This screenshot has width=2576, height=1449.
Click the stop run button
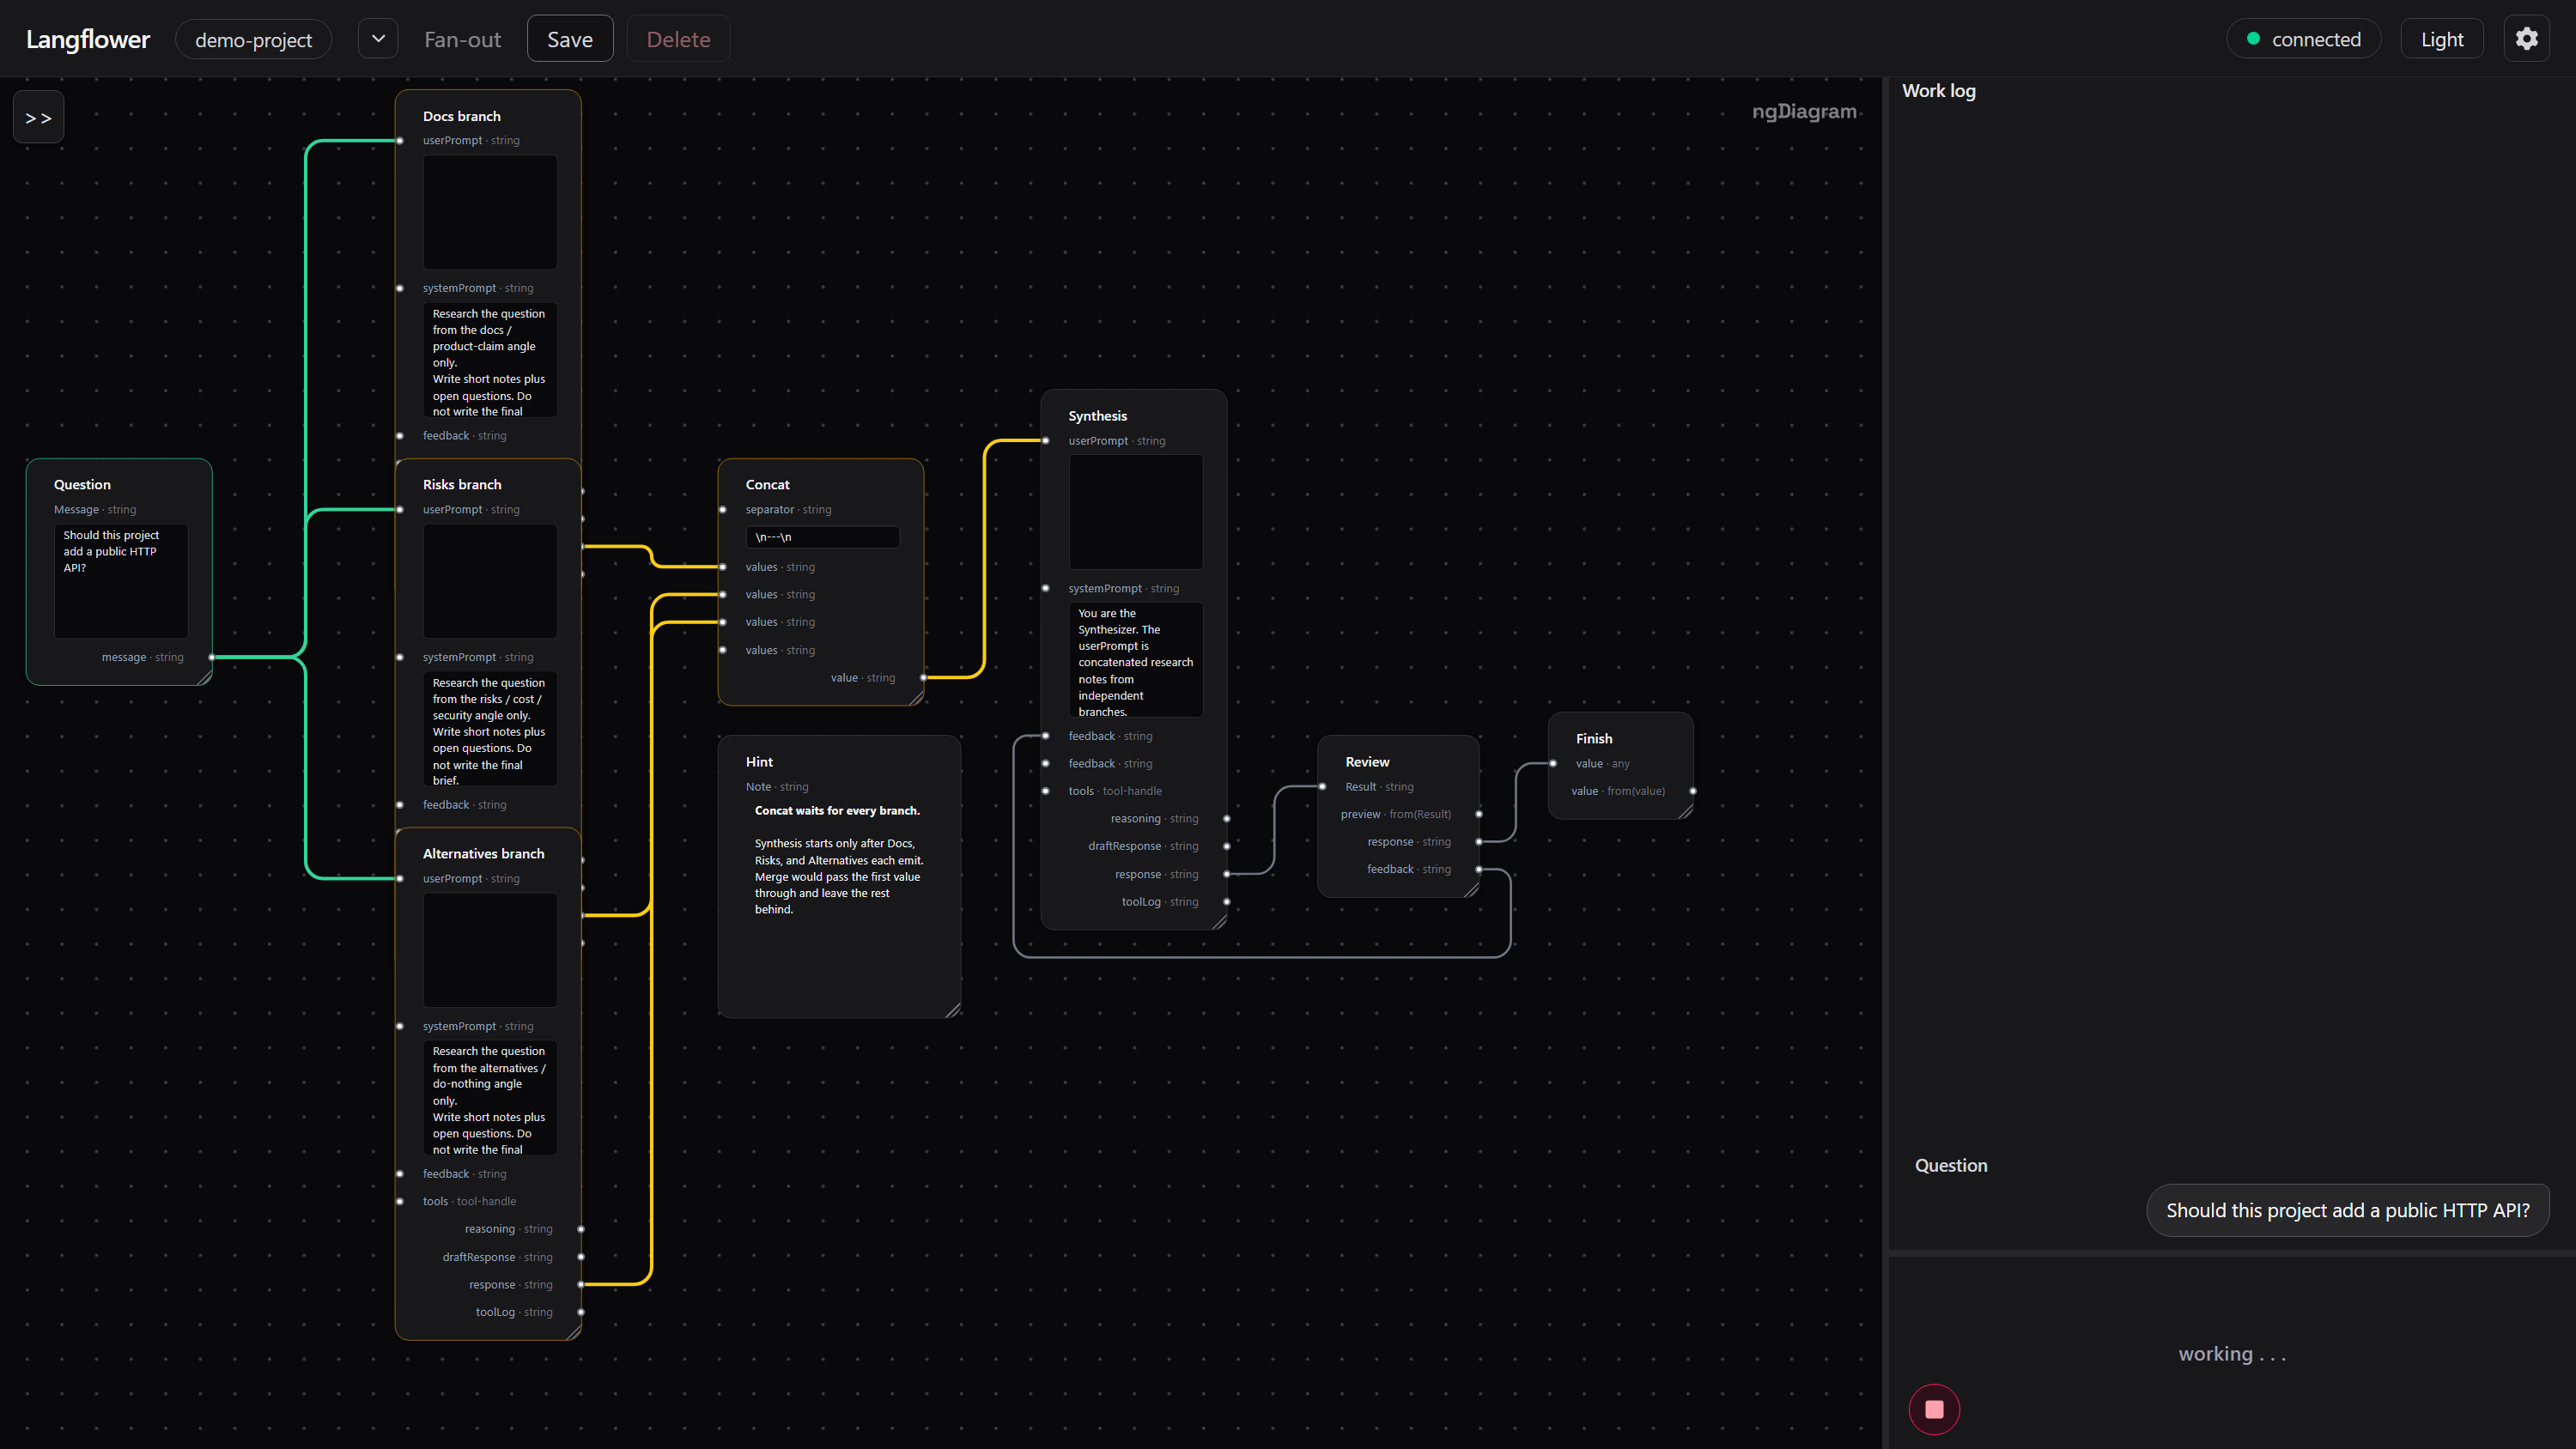pos(1934,1409)
